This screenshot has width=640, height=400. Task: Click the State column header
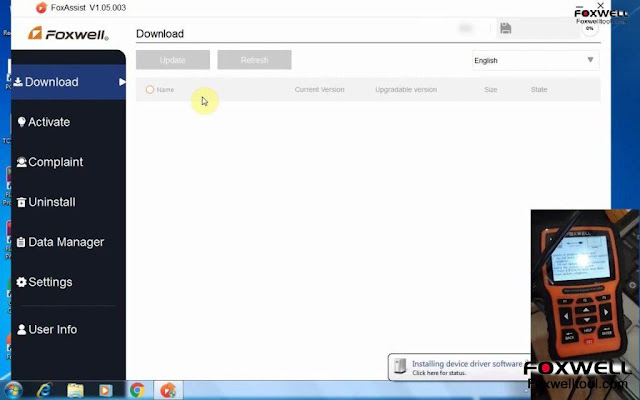click(x=539, y=89)
